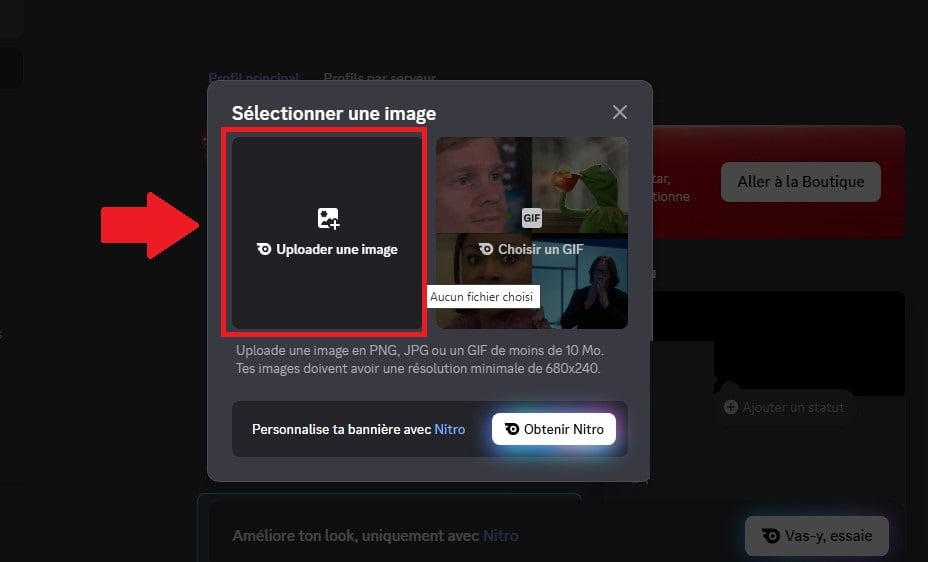Select the Kermit drinking tea GIF thumbnail
The image size is (928, 562).
580,185
